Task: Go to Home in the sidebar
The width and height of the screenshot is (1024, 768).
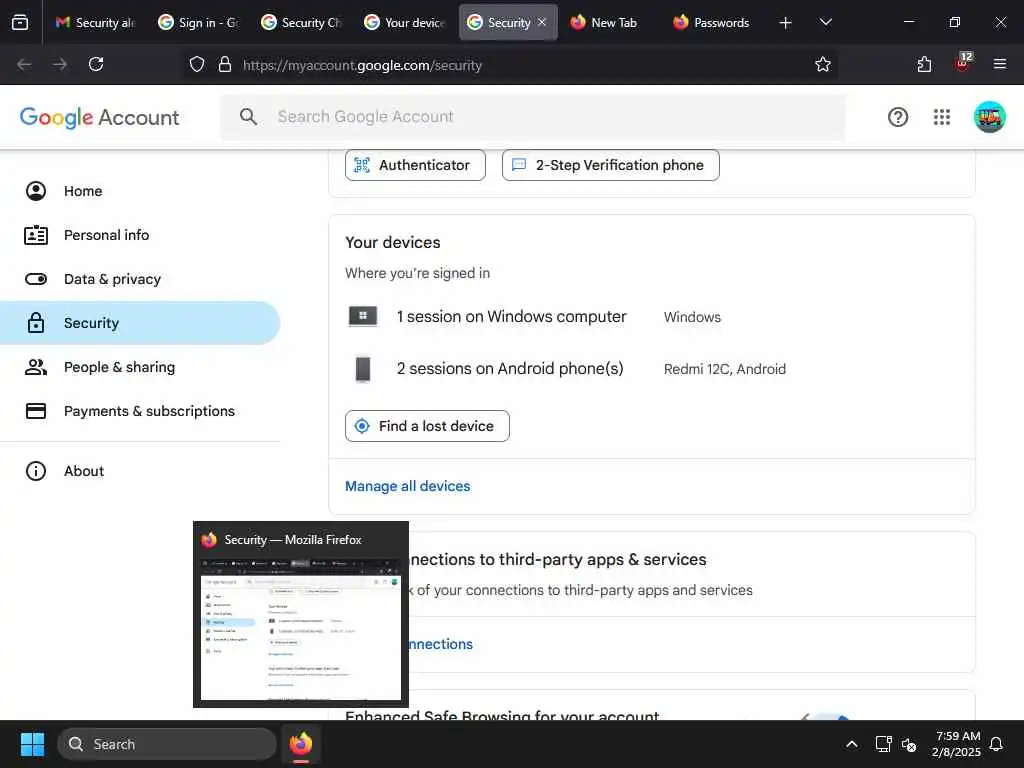Action: [x=140, y=191]
